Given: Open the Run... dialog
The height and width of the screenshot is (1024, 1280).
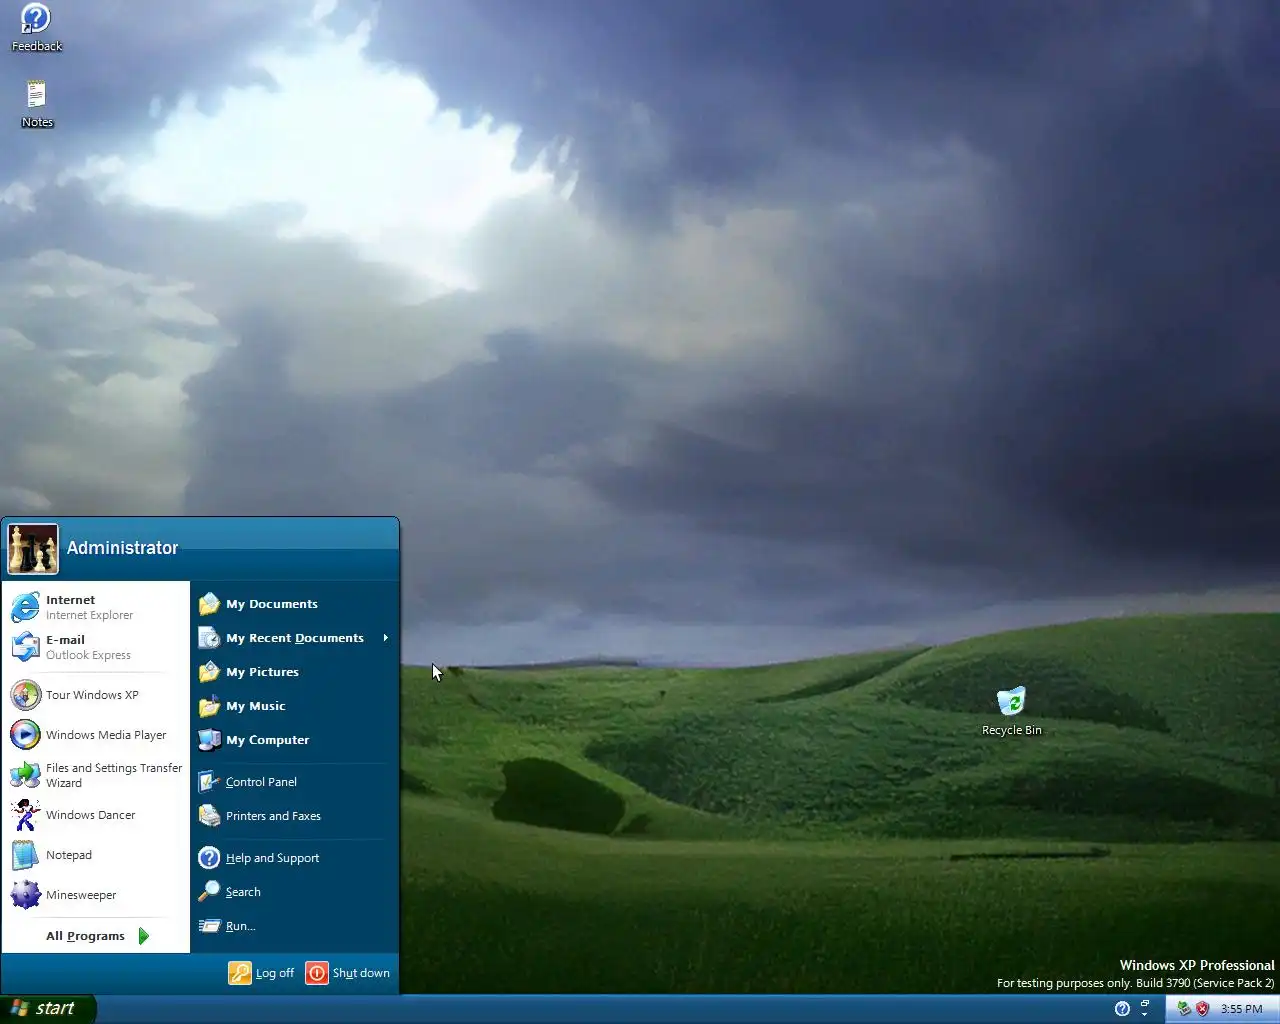Looking at the screenshot, I should (294, 926).
